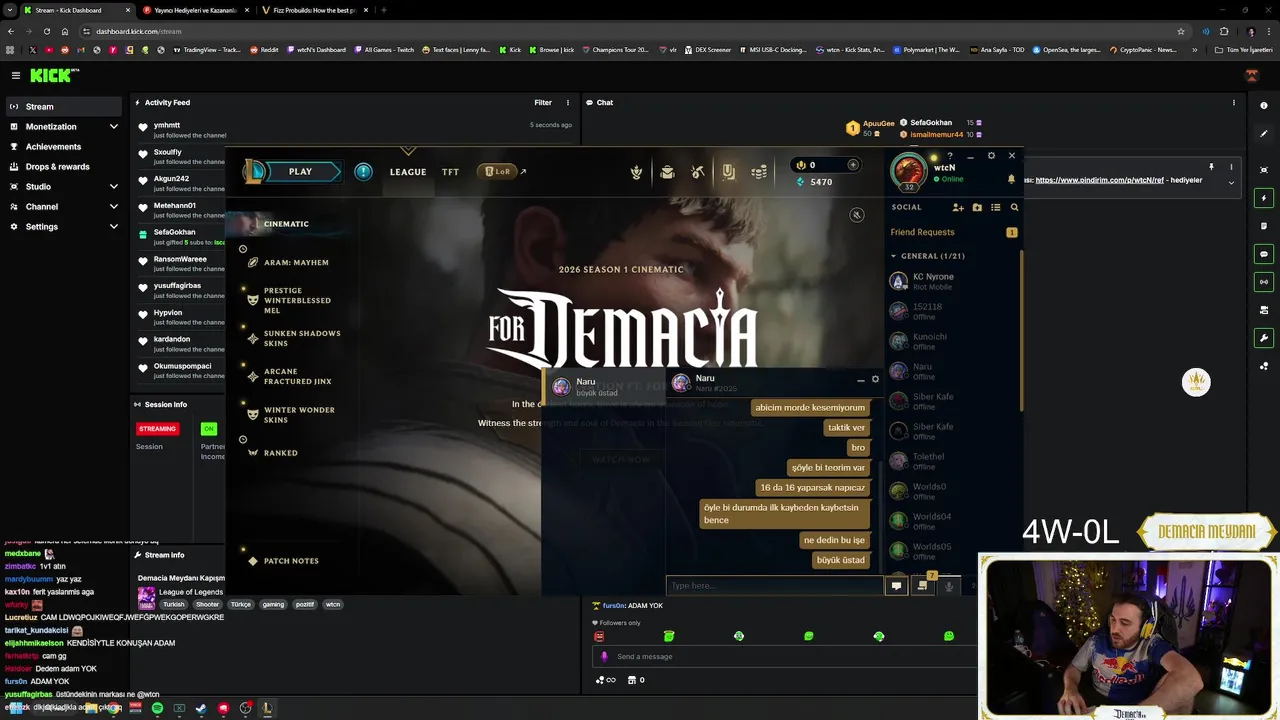Switch to the League tab in client
Image resolution: width=1280 pixels, height=720 pixels.
408,172
